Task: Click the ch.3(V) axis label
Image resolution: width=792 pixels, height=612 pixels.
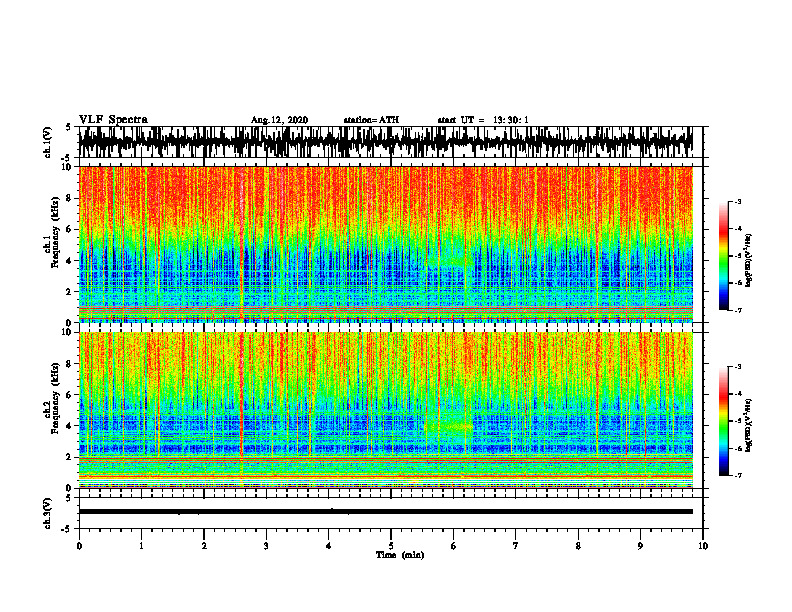Action: click(48, 513)
